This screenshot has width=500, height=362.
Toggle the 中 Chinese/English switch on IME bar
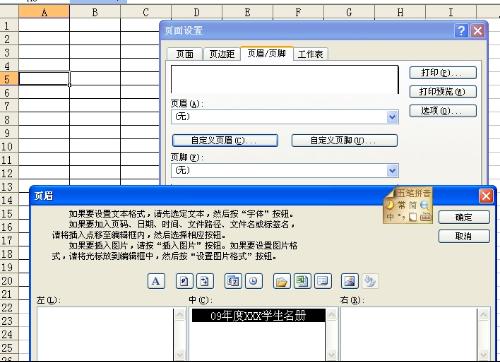tap(390, 217)
